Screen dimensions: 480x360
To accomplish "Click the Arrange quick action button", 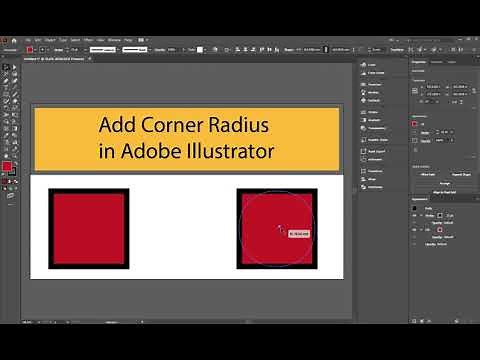I will click(445, 183).
